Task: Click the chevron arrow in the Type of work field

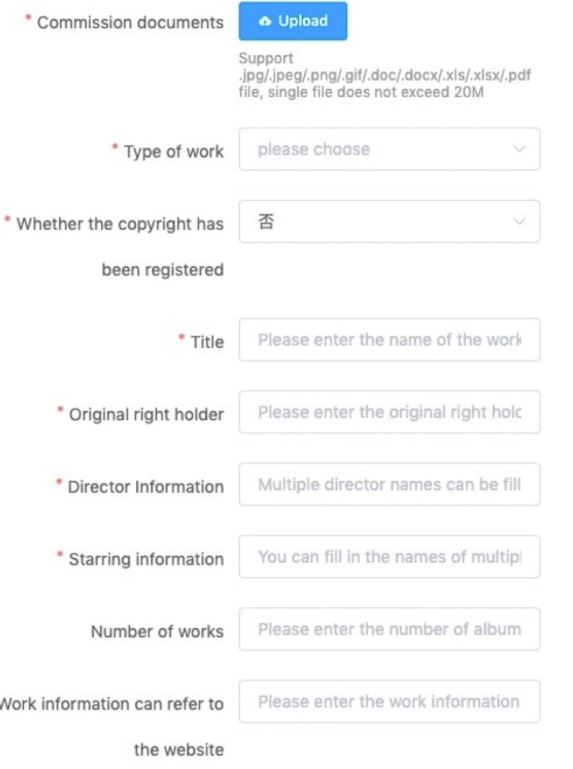Action: tap(519, 149)
